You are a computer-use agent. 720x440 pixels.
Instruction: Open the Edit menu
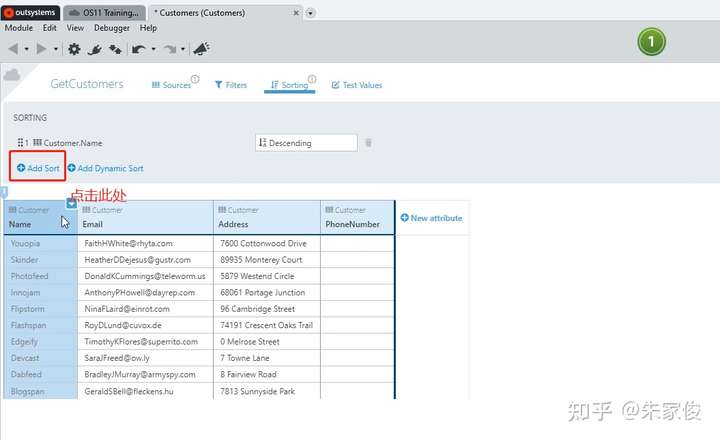click(50, 28)
